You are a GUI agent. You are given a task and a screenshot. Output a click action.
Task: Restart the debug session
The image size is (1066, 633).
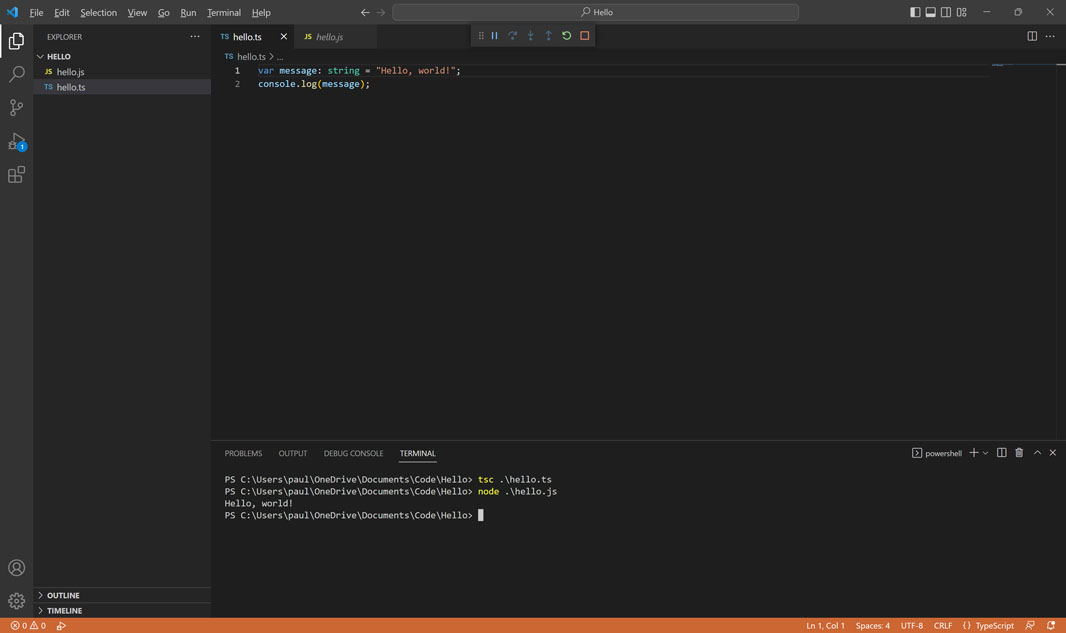[566, 36]
